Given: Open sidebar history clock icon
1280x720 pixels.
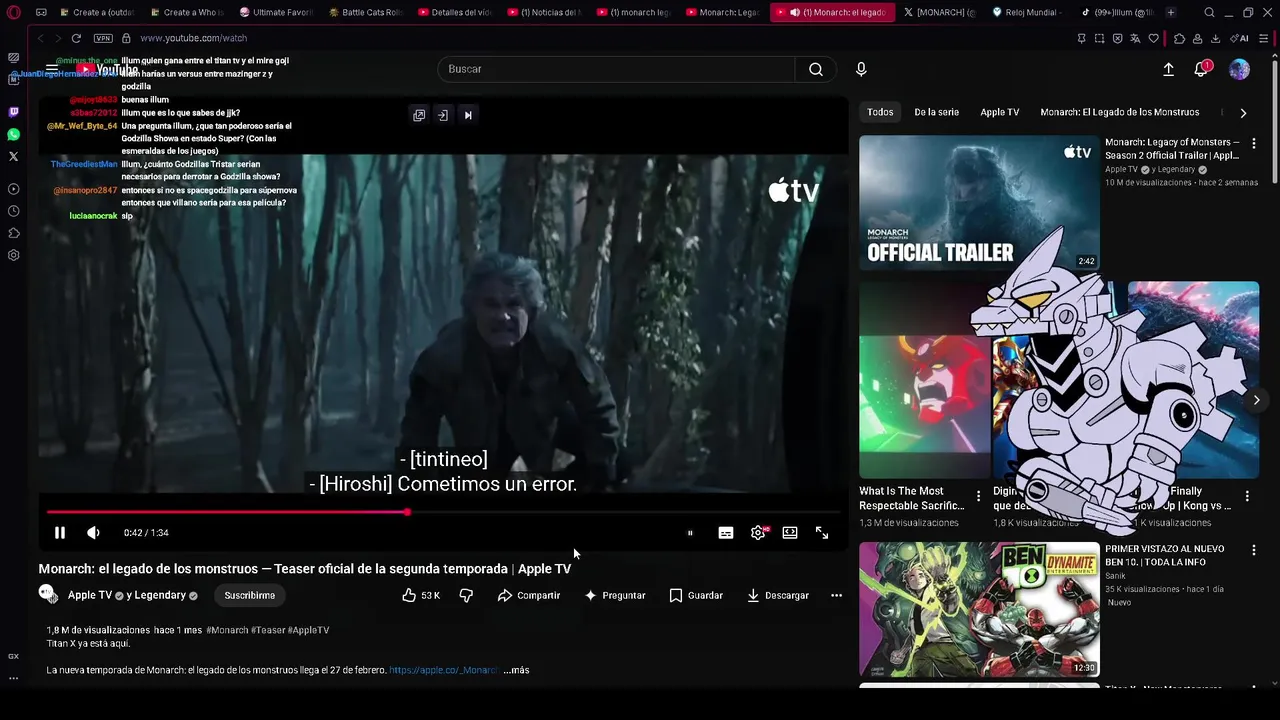Looking at the screenshot, I should (13, 211).
